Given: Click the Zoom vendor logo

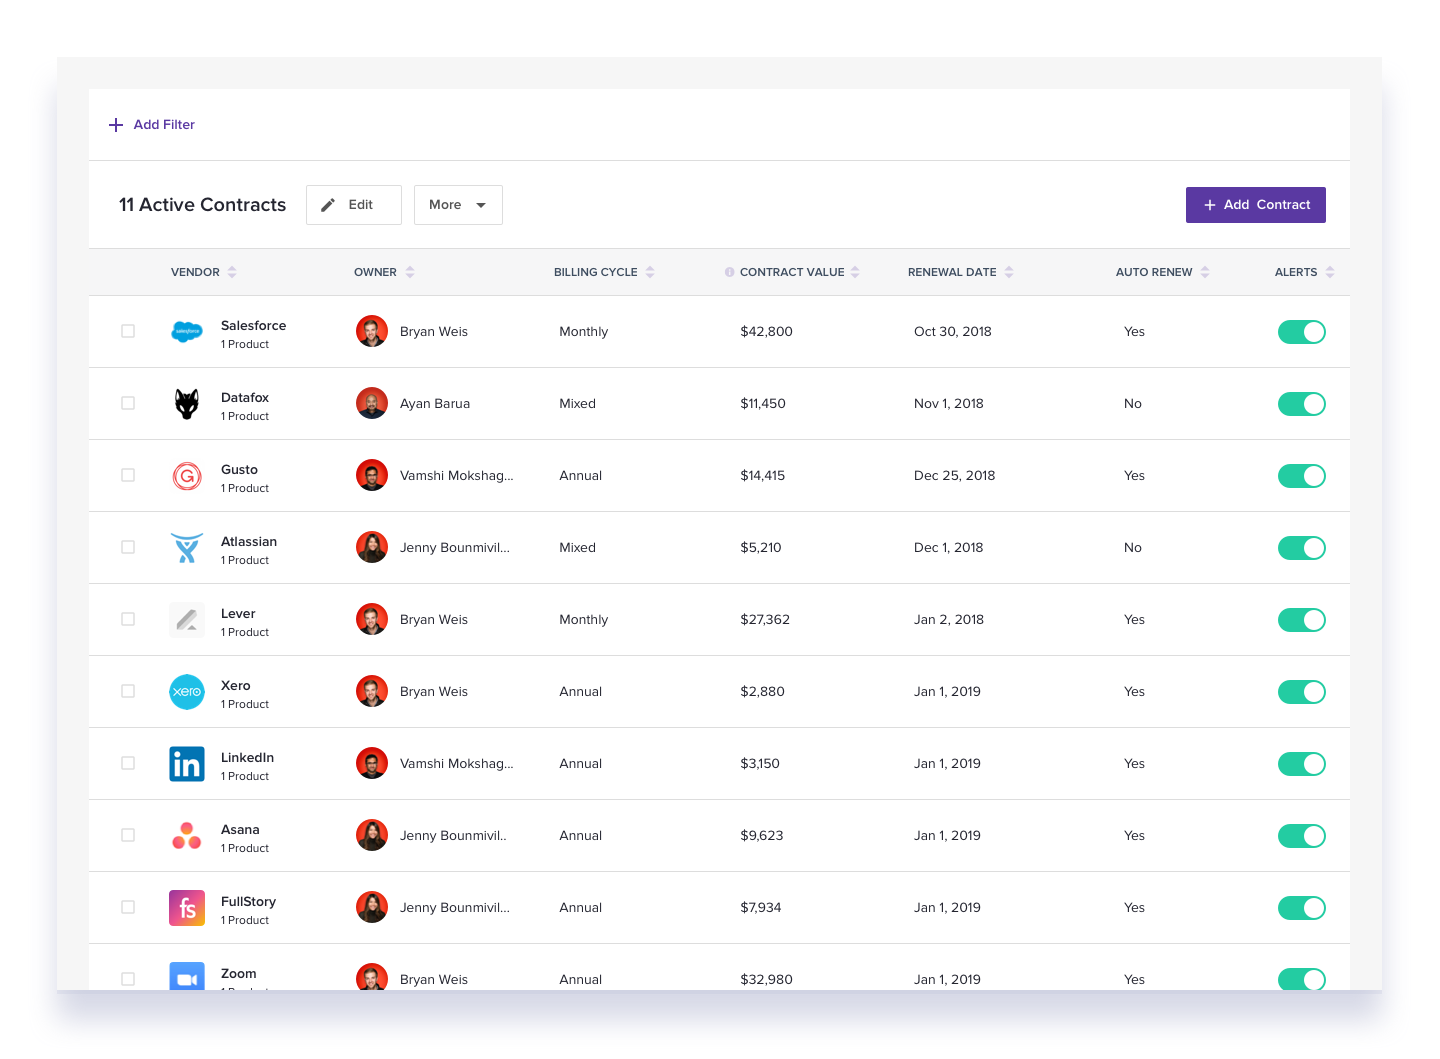Looking at the screenshot, I should [x=187, y=976].
